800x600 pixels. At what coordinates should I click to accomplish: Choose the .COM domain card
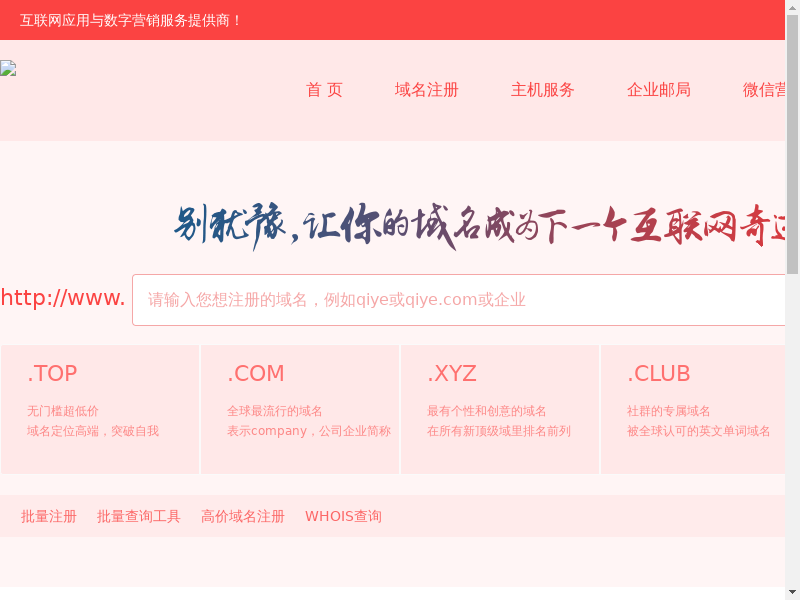pyautogui.click(x=300, y=409)
